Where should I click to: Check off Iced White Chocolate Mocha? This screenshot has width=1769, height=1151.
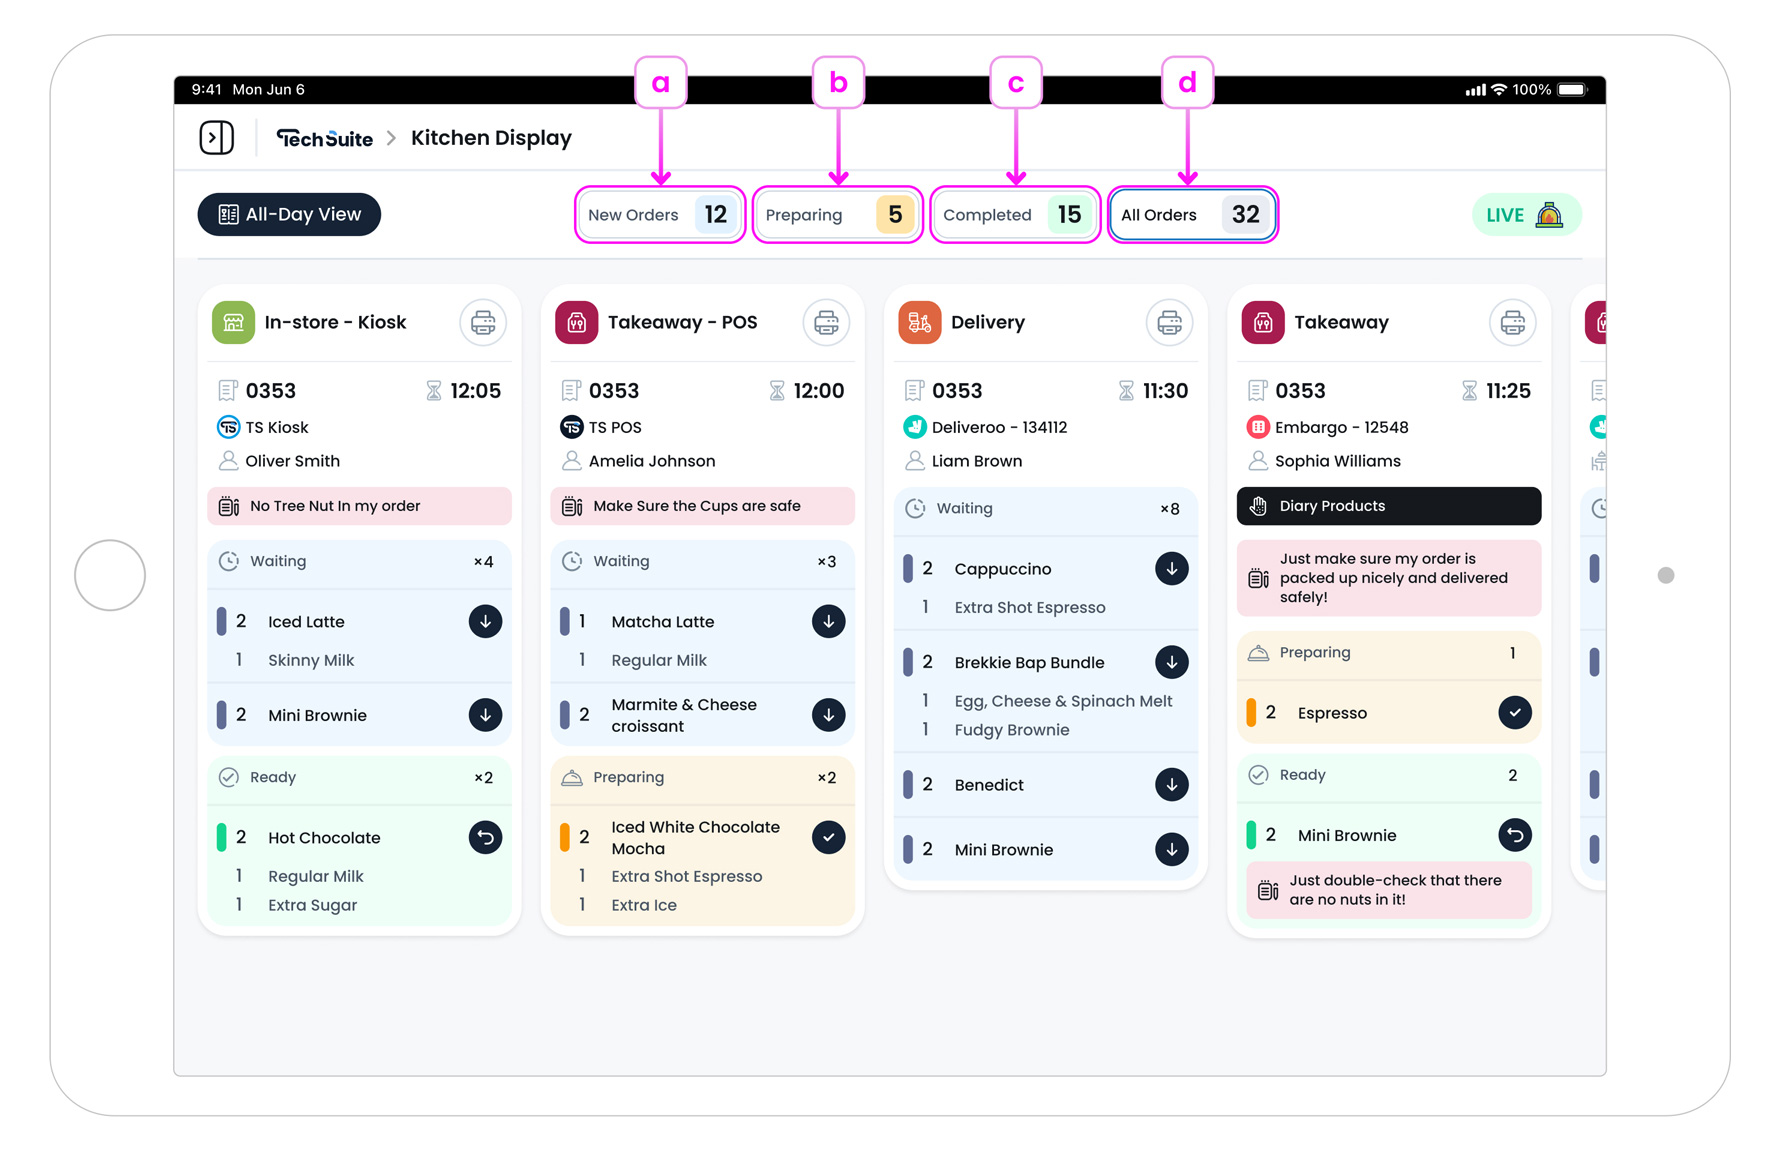click(828, 838)
